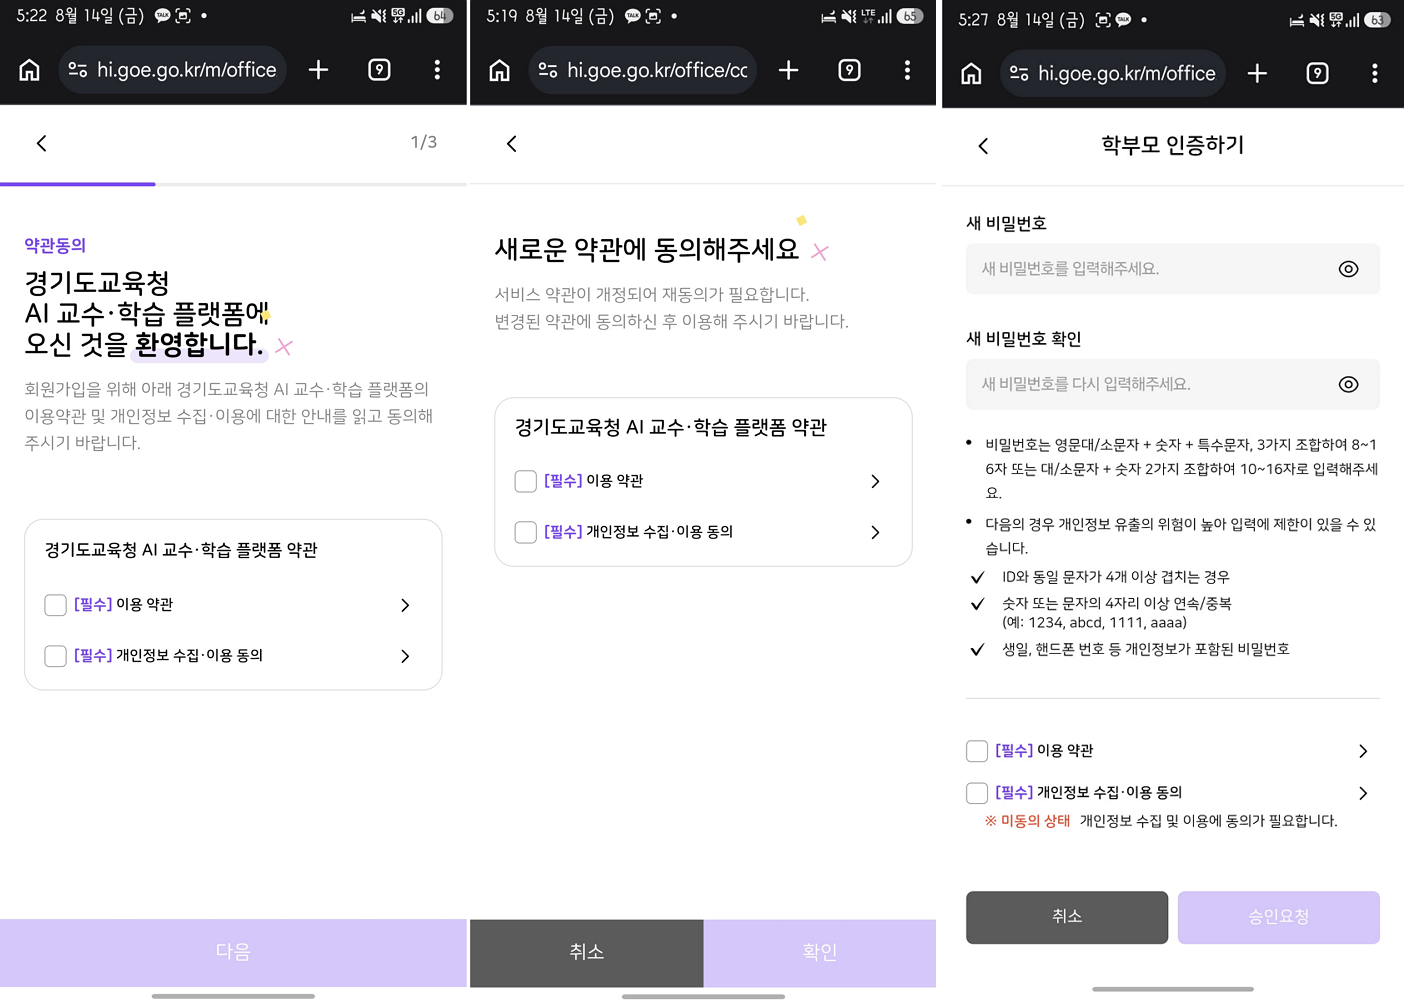Screen dimensions: 1404x1000
Task: Check 개인정보 수집·이용 동의 in middle screen
Action: pyautogui.click(x=526, y=532)
